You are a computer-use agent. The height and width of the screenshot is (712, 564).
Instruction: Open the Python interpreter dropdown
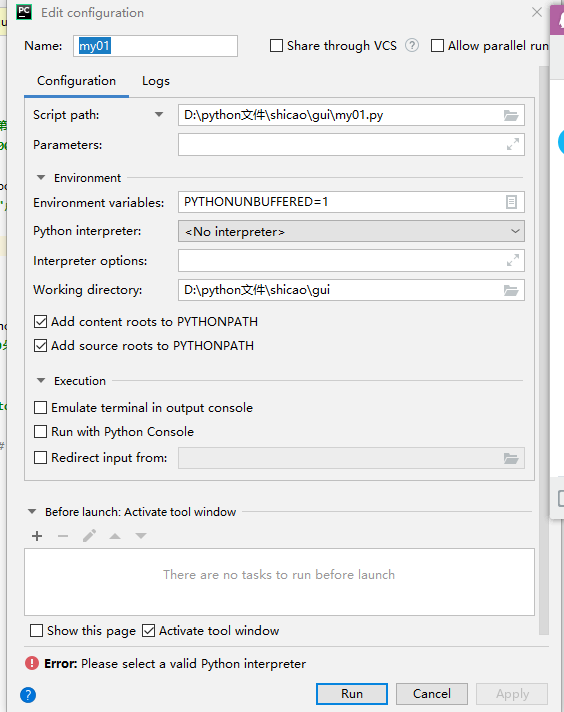click(351, 232)
